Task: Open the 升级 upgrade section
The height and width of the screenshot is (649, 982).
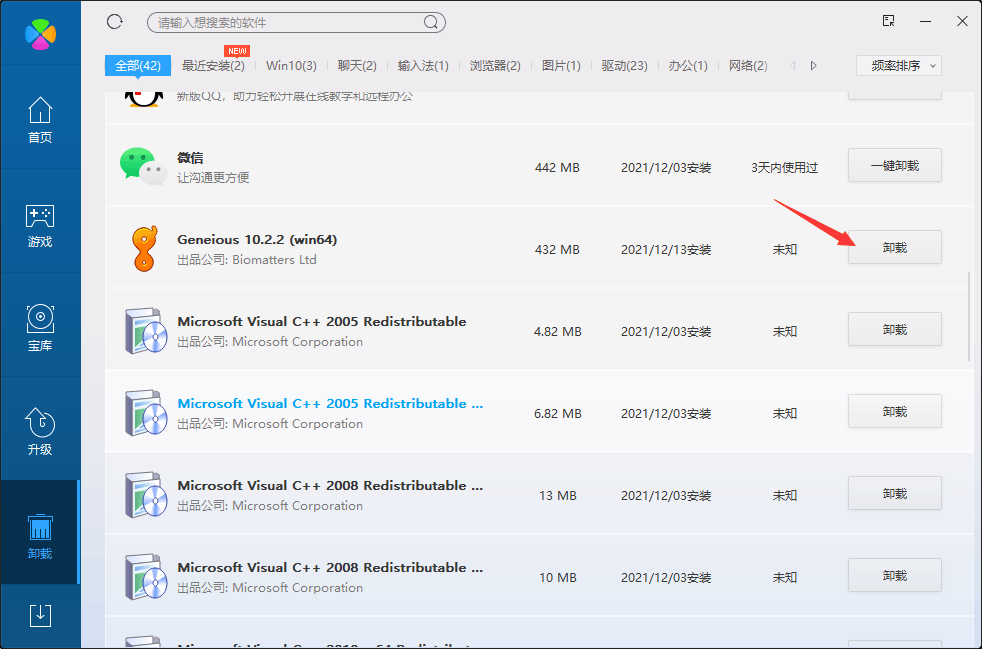Action: (40, 432)
